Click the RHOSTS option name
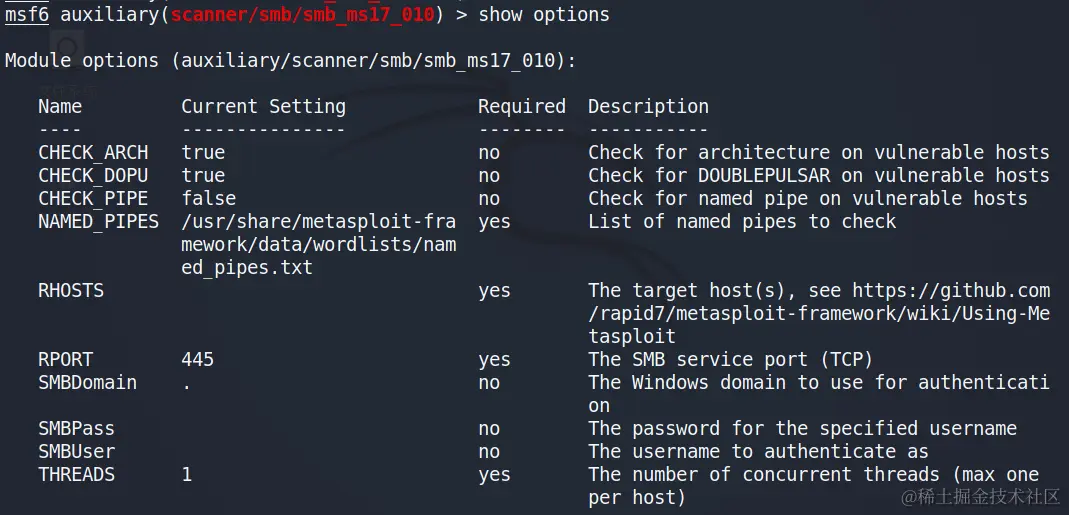The height and width of the screenshot is (515, 1069). tap(71, 290)
